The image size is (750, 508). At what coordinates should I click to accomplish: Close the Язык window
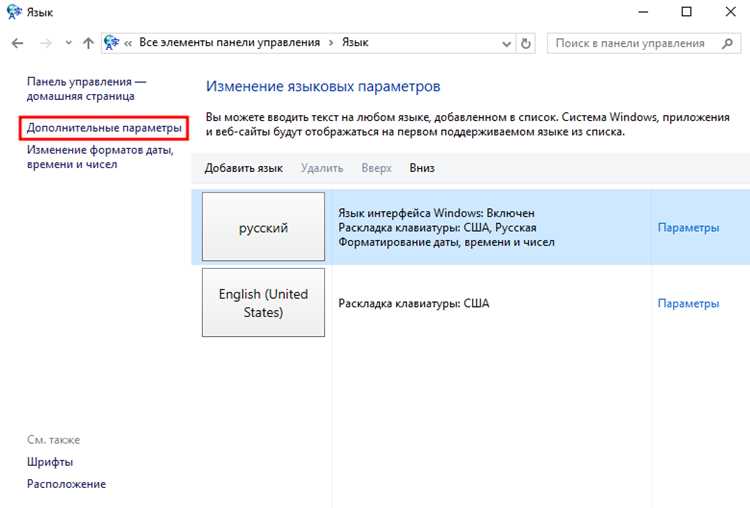coord(730,12)
